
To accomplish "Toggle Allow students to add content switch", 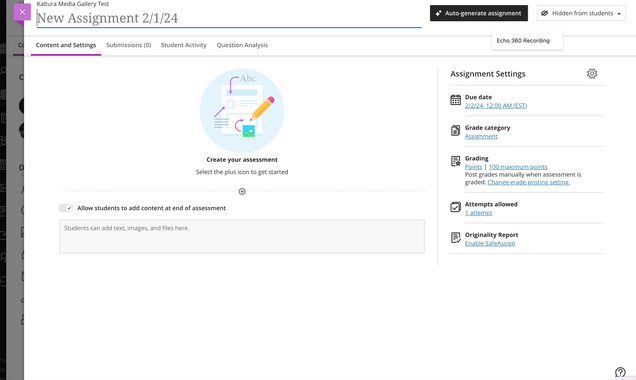I will pos(66,208).
